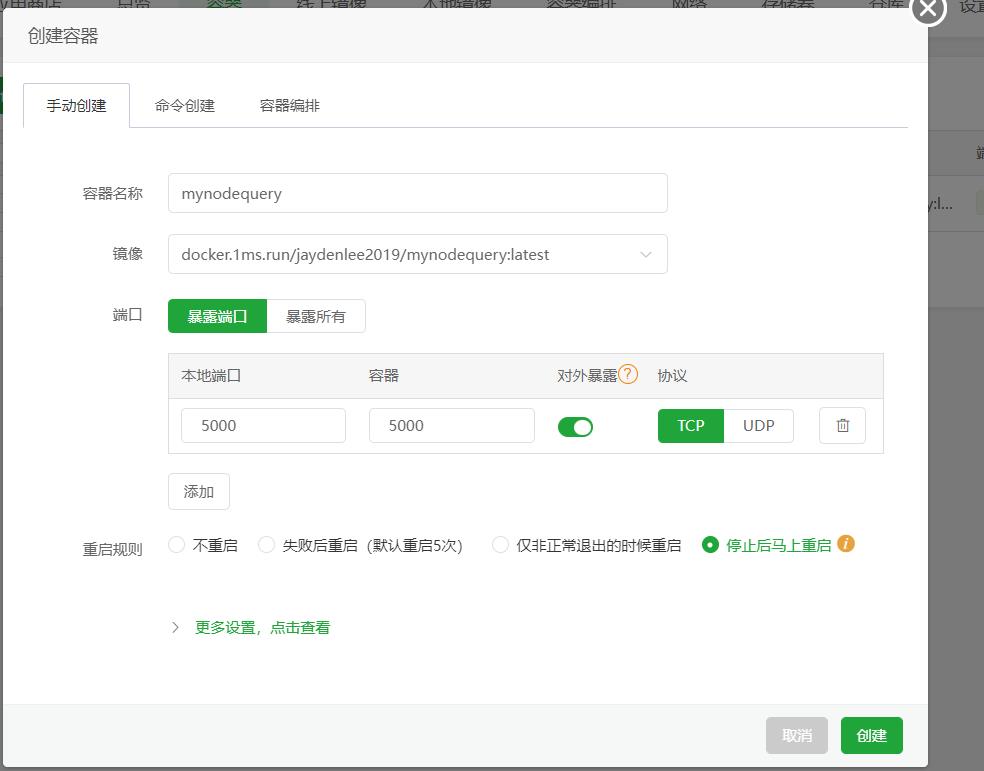Select 停止后马上重启 radio option

710,545
